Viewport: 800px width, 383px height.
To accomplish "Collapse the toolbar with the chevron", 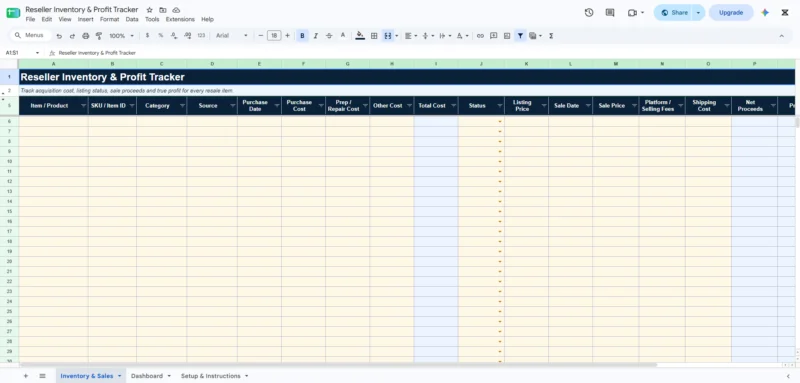I will coord(781,36).
